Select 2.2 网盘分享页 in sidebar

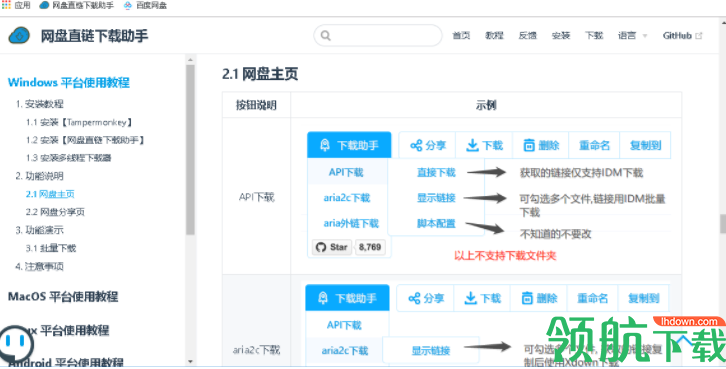click(55, 212)
